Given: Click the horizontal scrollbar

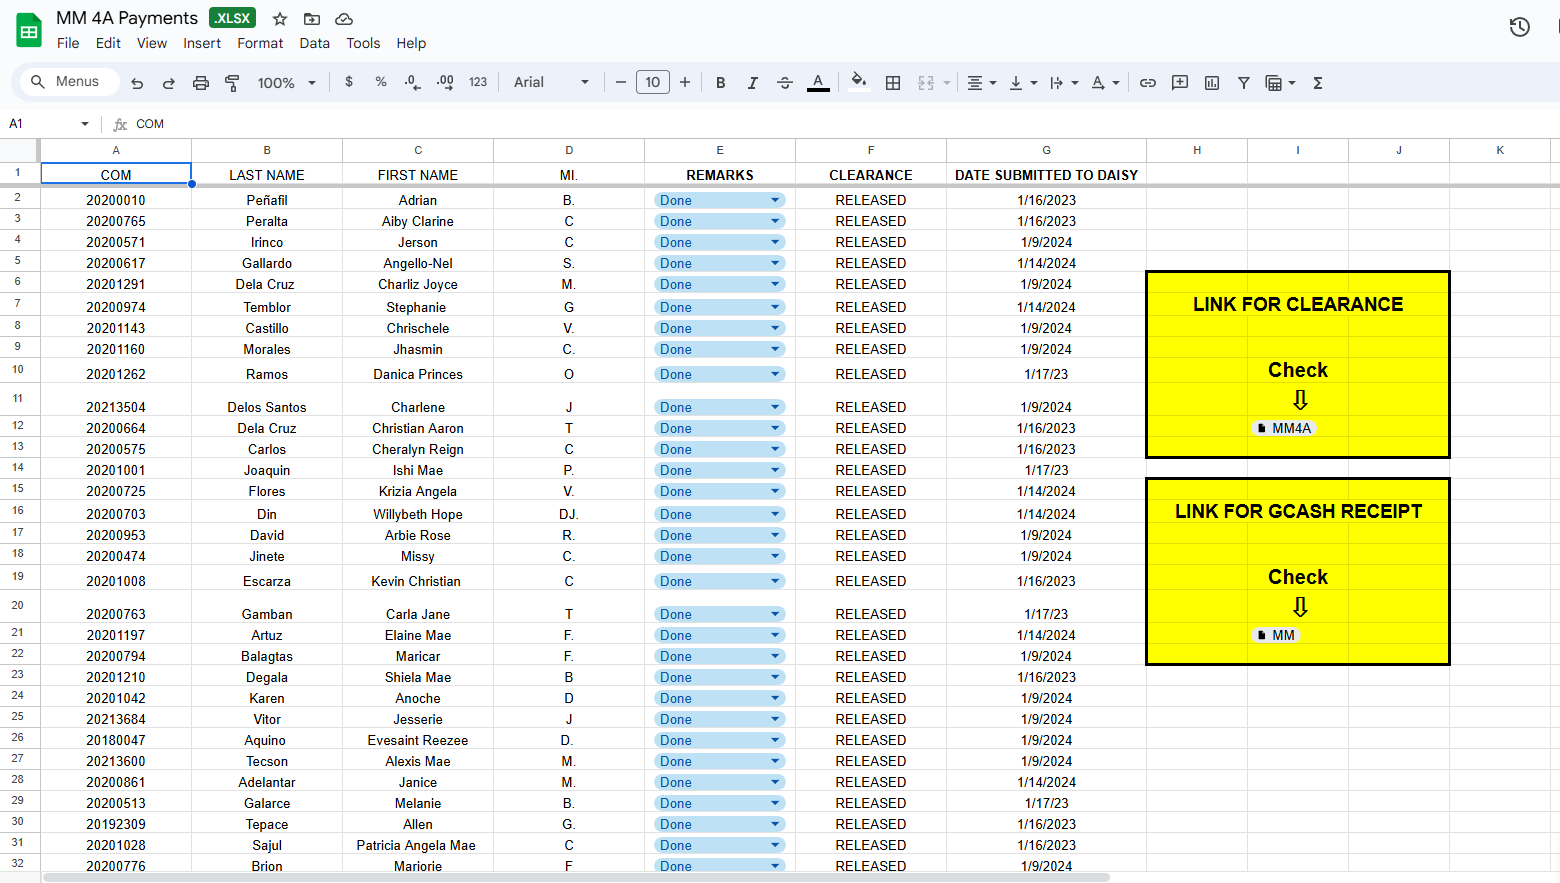Looking at the screenshot, I should click(x=576, y=877).
